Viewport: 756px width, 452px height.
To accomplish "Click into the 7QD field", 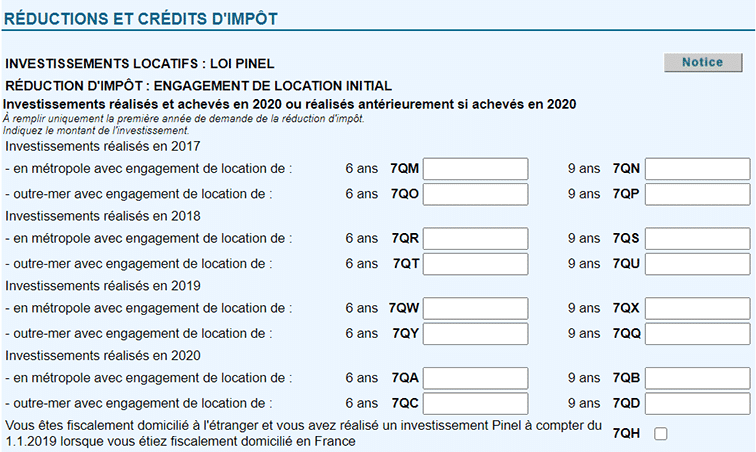I will [697, 402].
